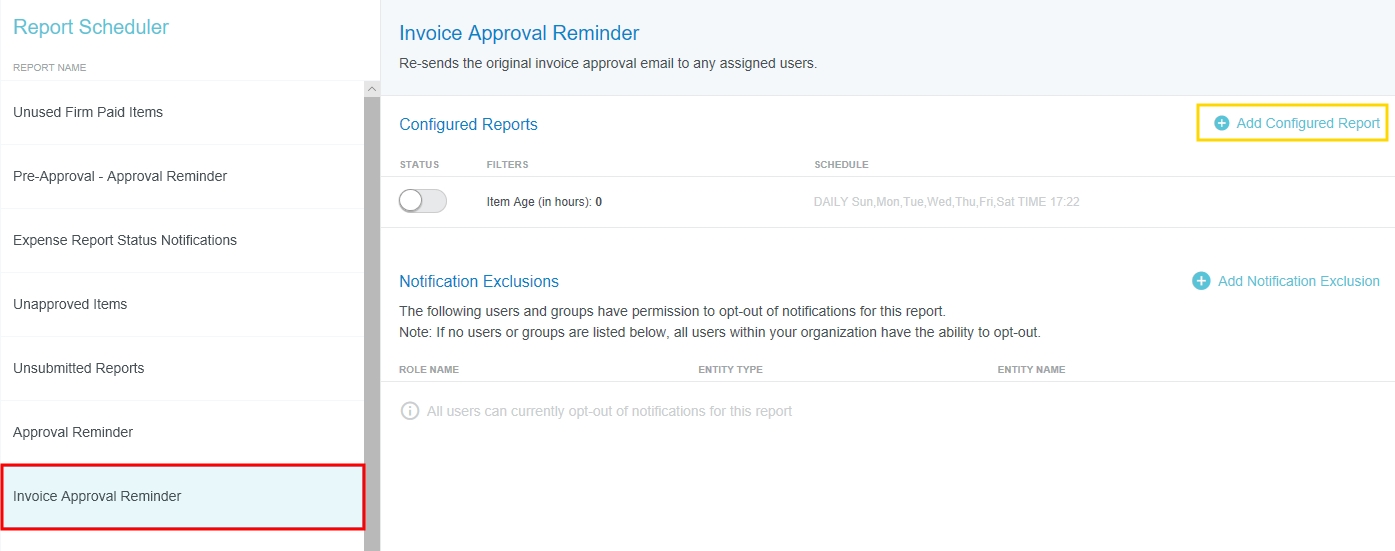Select the Approval Reminder report
This screenshot has height=551, width=1395.
(73, 432)
